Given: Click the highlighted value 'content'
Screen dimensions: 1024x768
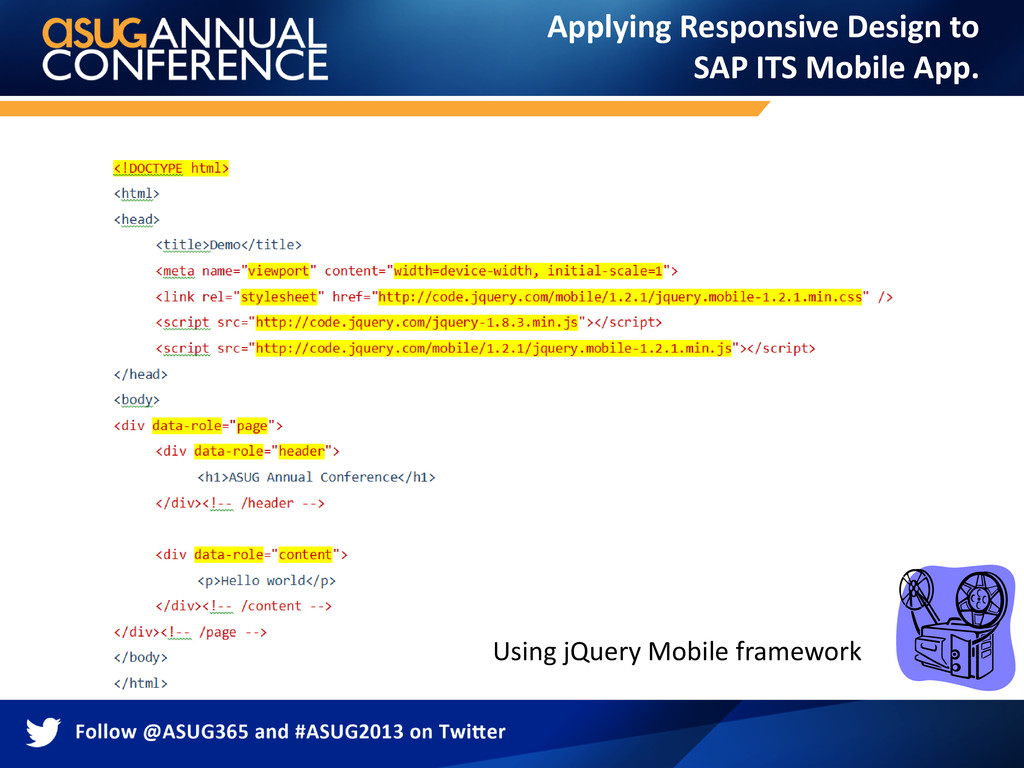Looking at the screenshot, I should (x=306, y=555).
